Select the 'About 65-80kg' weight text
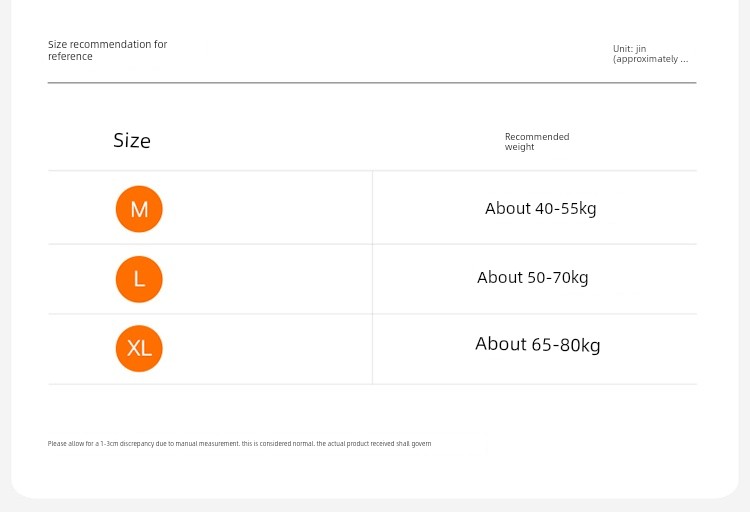Image resolution: width=750 pixels, height=512 pixels. (x=538, y=345)
